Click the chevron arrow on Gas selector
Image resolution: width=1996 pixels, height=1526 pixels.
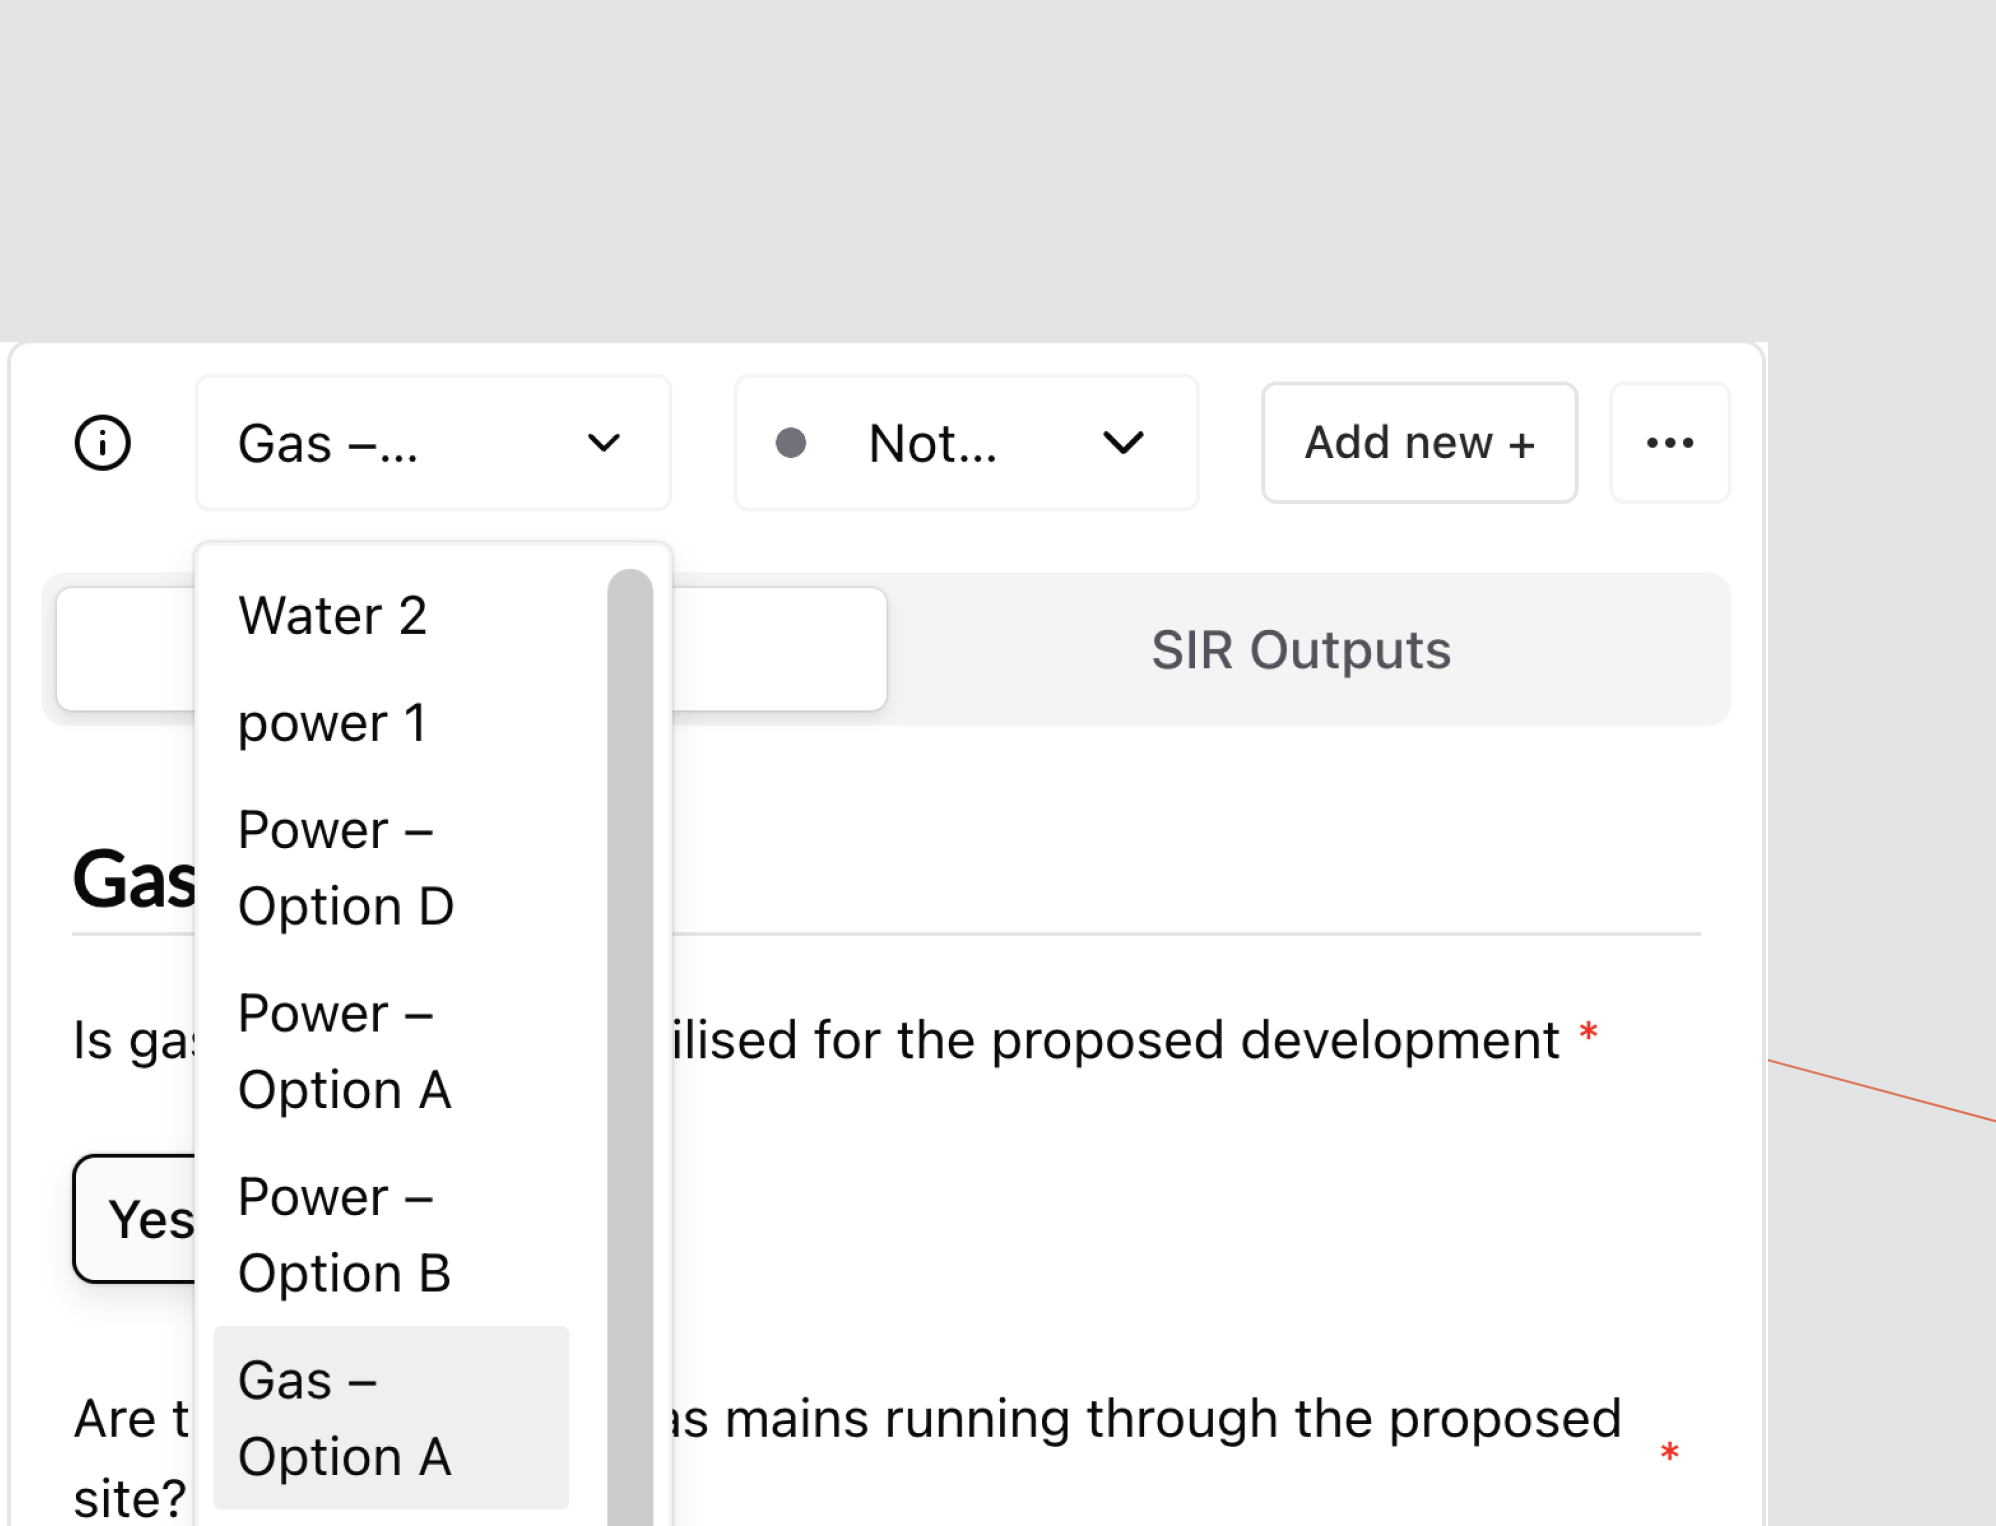pyautogui.click(x=604, y=443)
